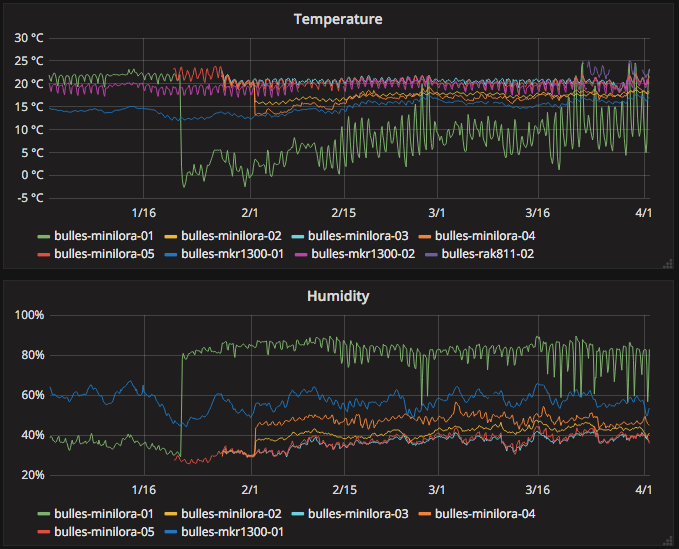Toggle bulles-minilora-05 series in Temperature legend
Viewport: 679px width, 549px height.
tap(104, 254)
